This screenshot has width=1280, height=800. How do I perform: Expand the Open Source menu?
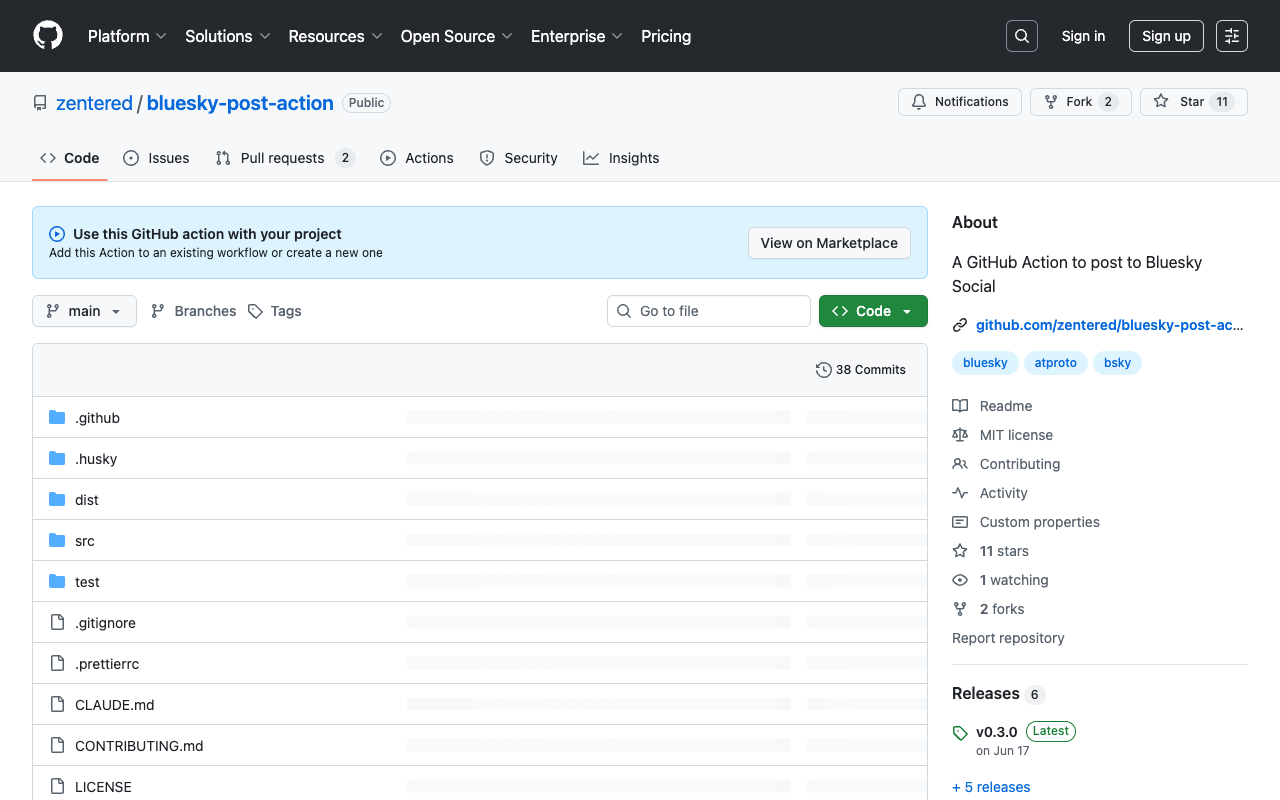[456, 36]
